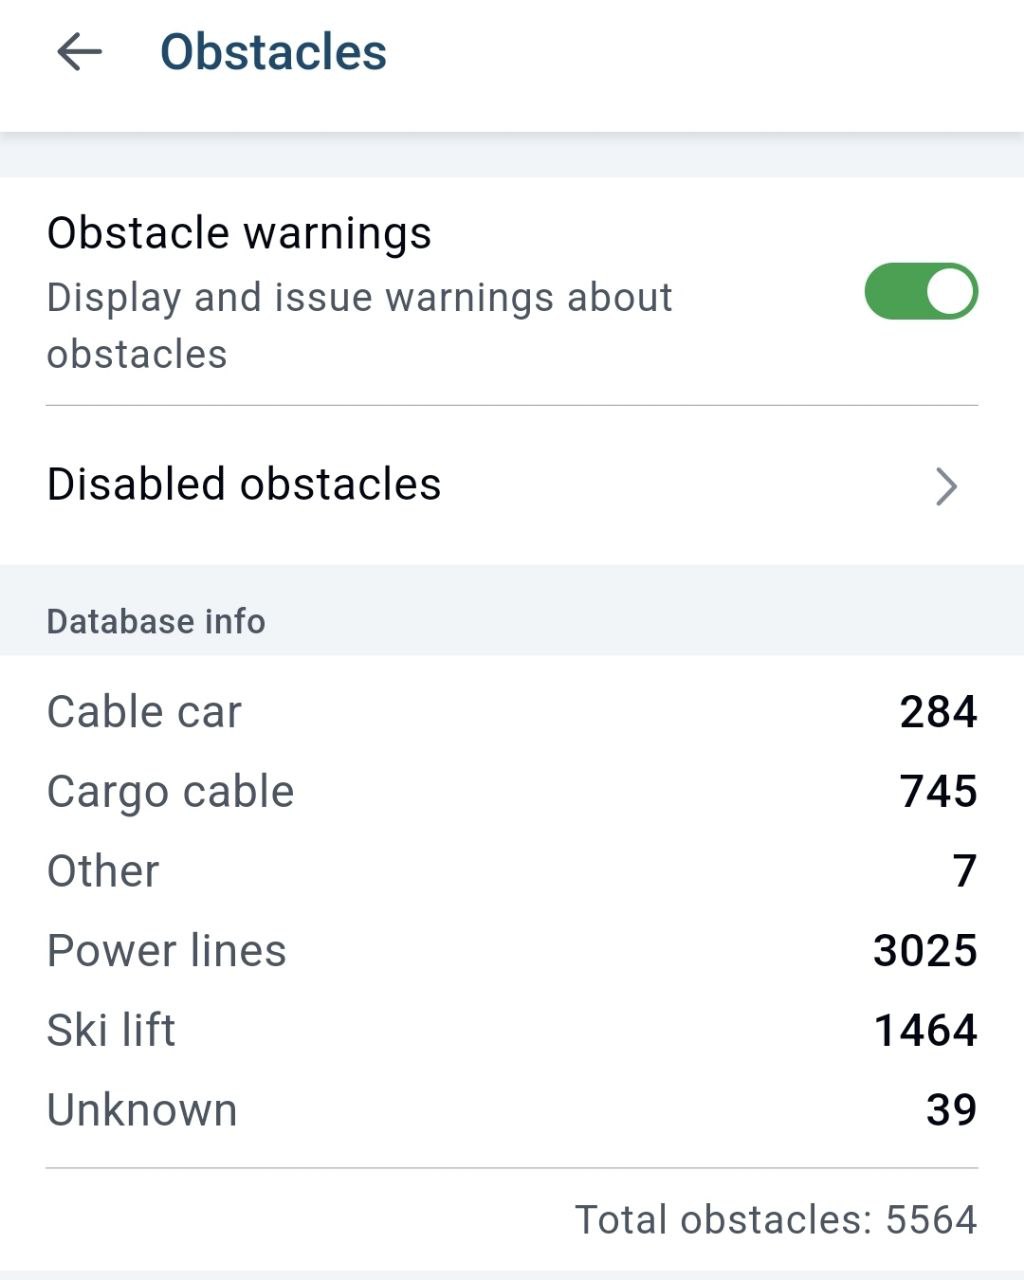Tap the Cable car row label
Screen dimensions: 1024x1280
click(x=144, y=712)
